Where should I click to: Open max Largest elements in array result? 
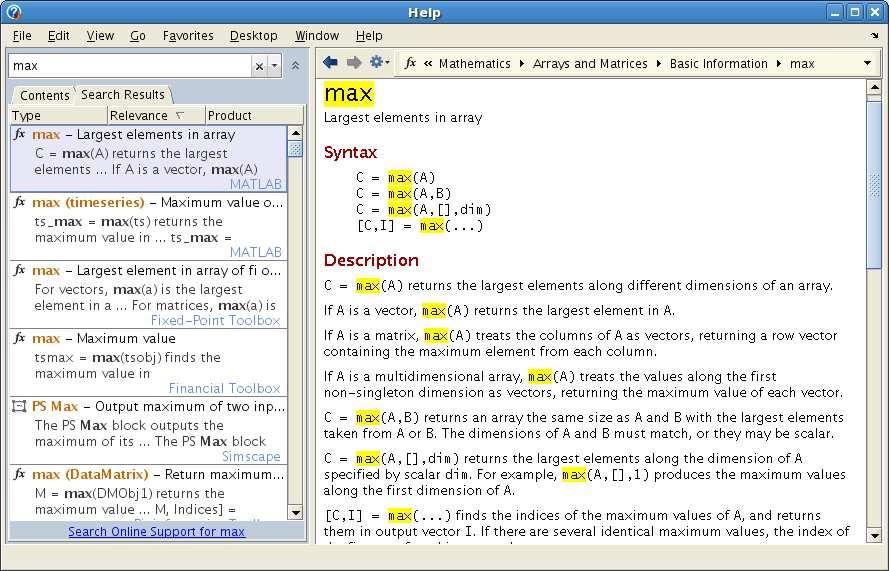[149, 159]
